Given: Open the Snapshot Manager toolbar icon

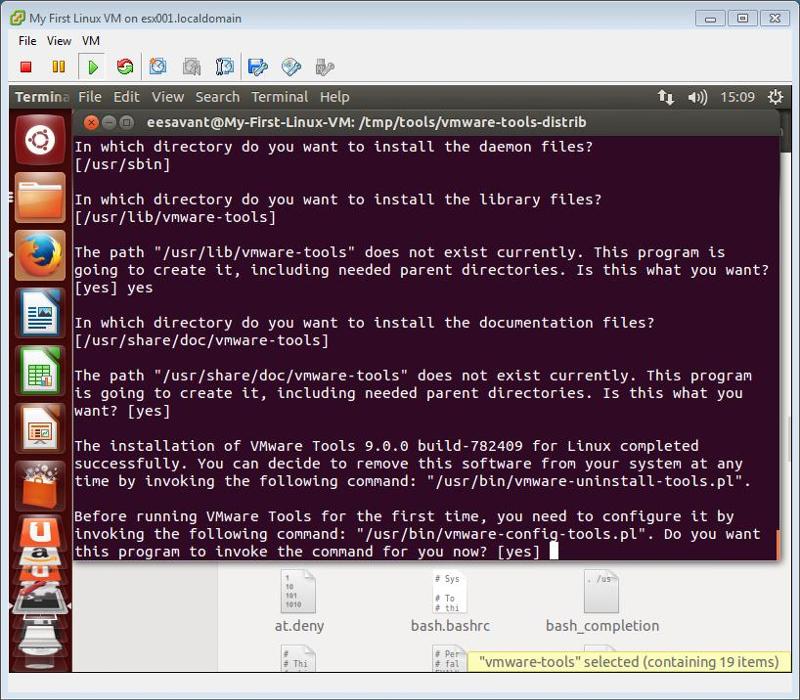Looking at the screenshot, I should 224,67.
